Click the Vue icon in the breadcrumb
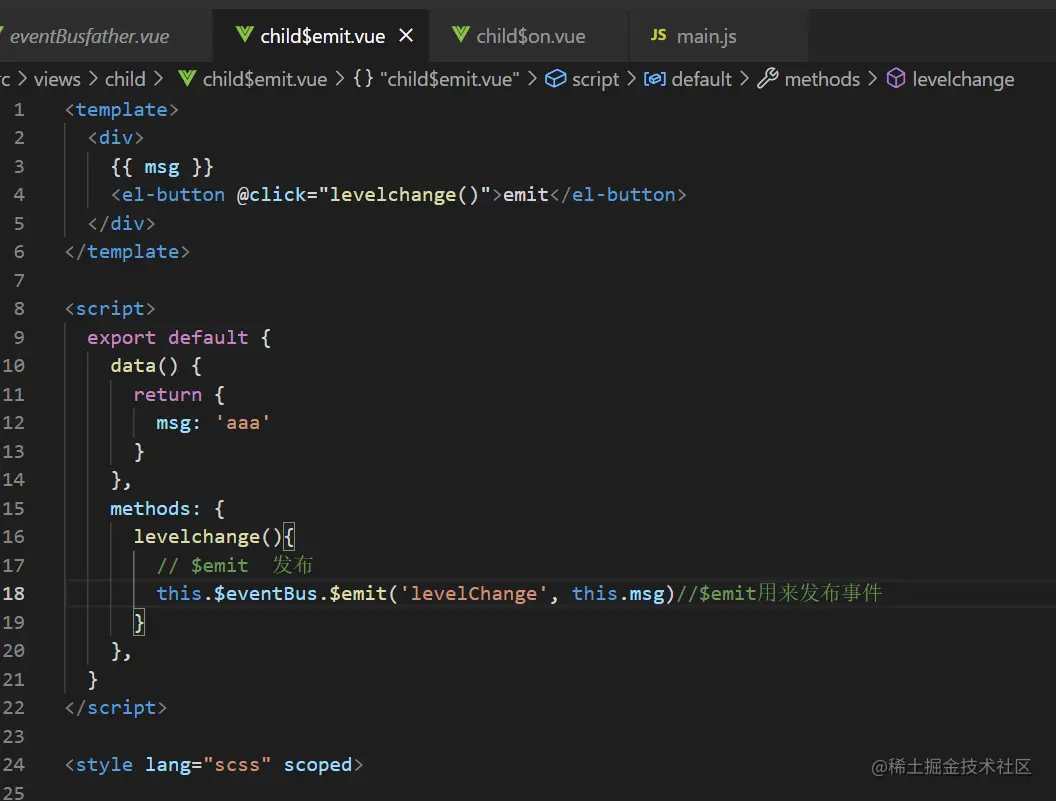The width and height of the screenshot is (1056, 801). 187,79
